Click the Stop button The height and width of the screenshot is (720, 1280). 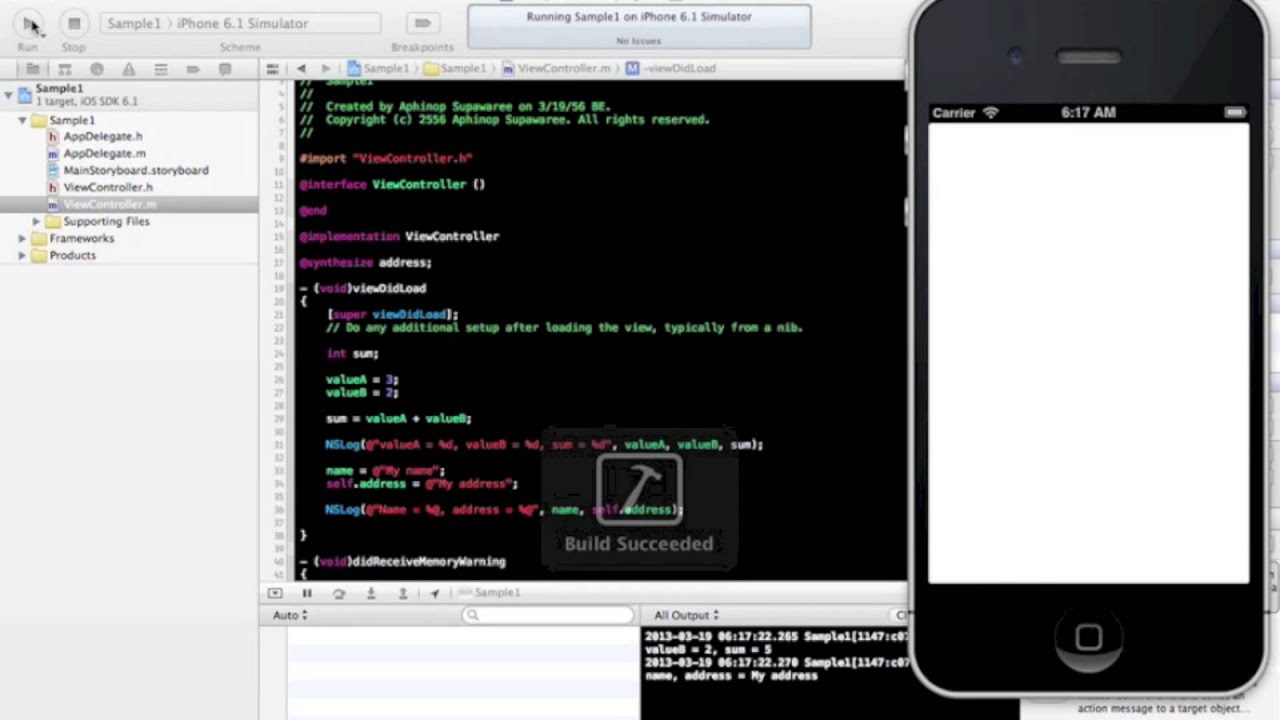pyautogui.click(x=74, y=23)
